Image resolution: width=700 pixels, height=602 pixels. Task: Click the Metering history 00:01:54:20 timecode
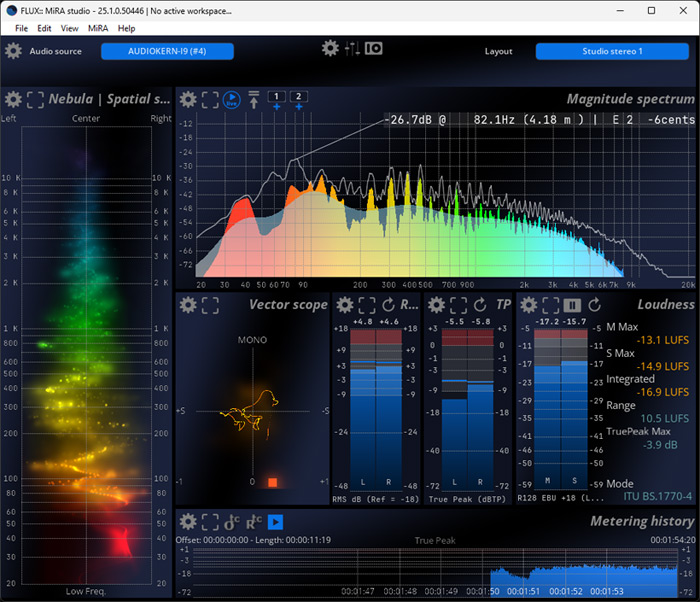tap(673, 540)
